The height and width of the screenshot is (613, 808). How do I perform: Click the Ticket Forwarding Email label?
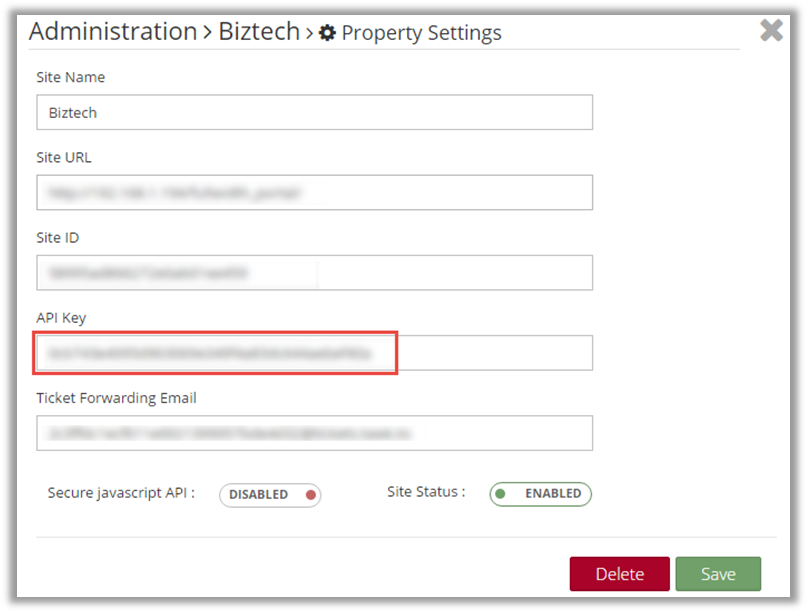click(x=116, y=398)
